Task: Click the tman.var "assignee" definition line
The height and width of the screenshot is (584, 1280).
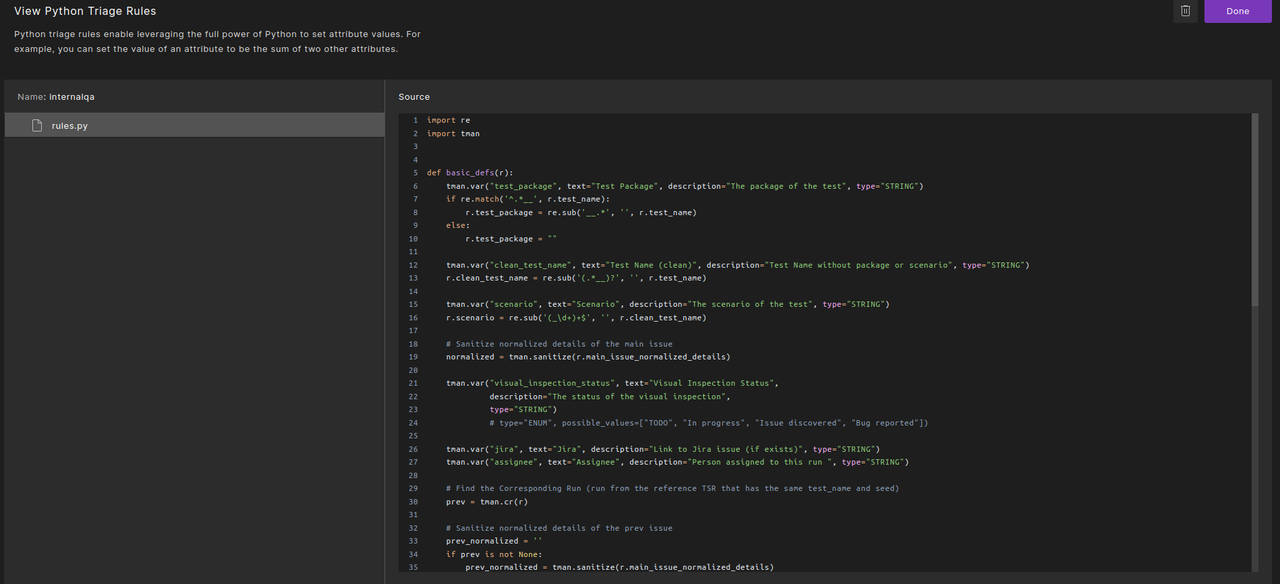Action: 676,462
